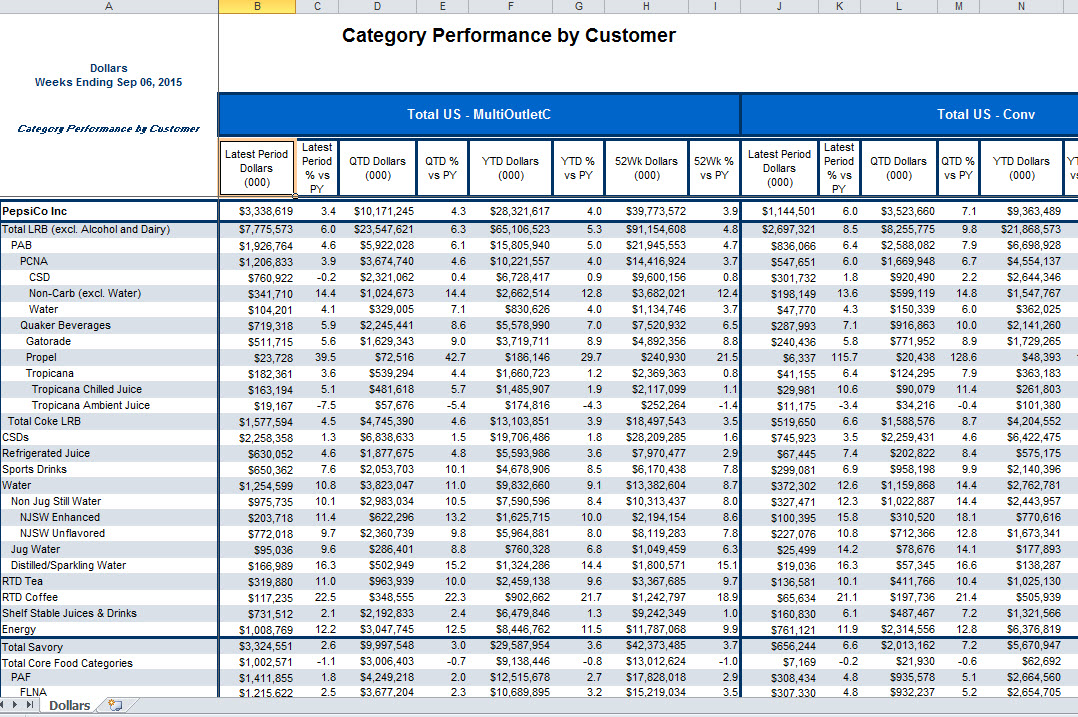Click the column D header
This screenshot has width=1078, height=717.
point(377,6)
